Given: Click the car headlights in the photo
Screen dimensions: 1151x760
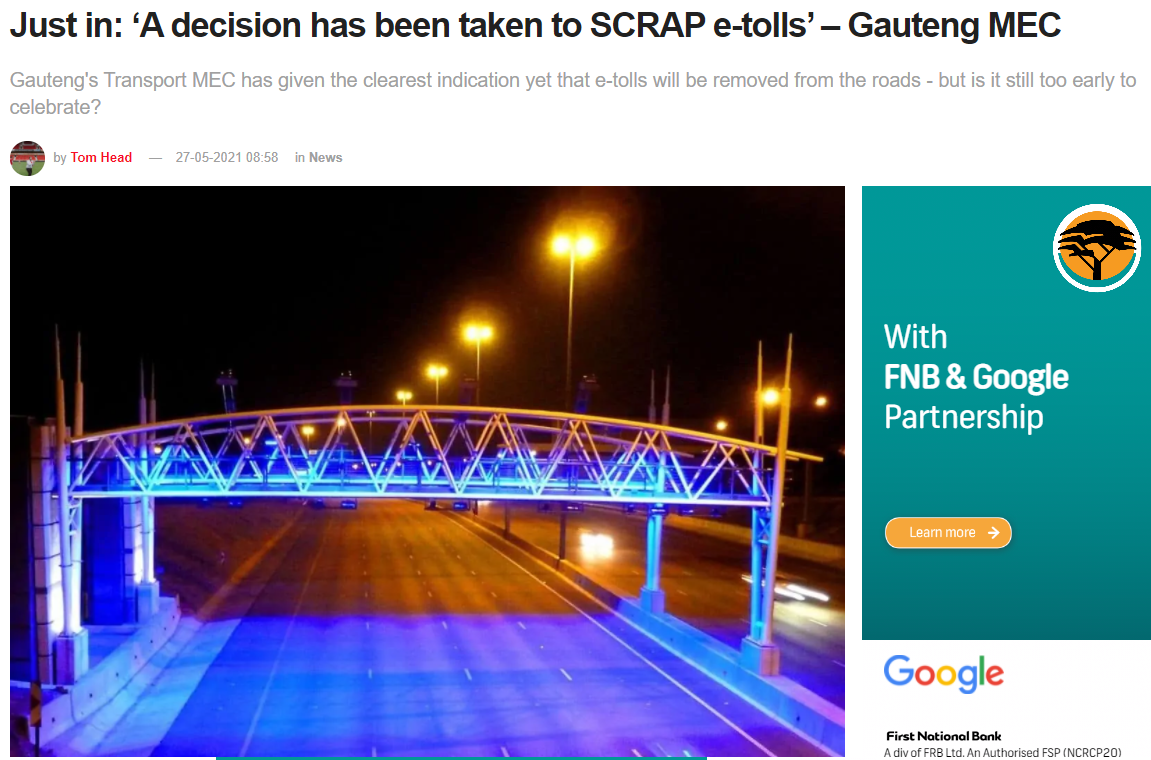Looking at the screenshot, I should point(596,544).
